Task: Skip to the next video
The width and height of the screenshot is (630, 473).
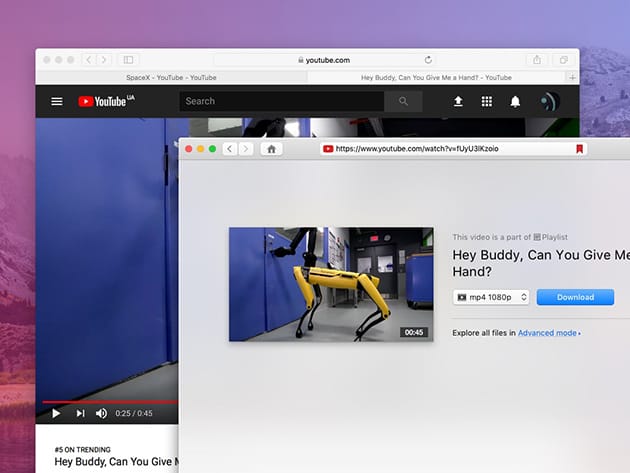Action: [x=80, y=413]
